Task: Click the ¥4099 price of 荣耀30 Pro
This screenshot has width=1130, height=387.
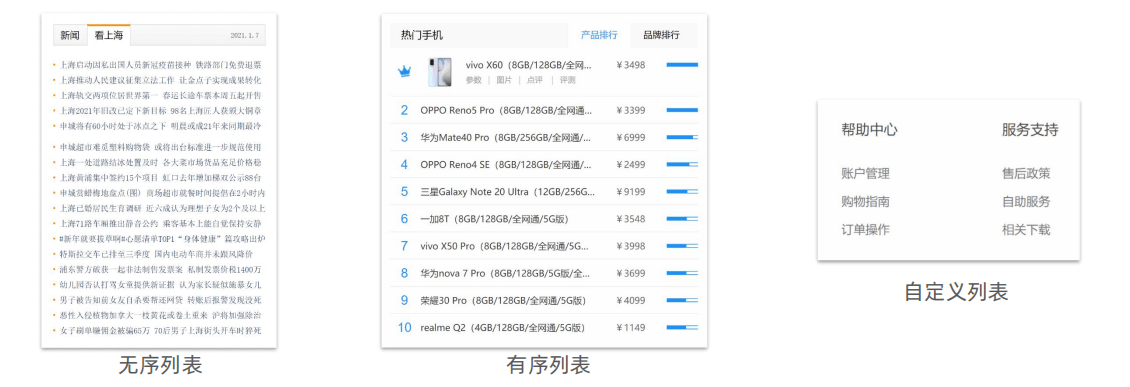Action: 631,301
